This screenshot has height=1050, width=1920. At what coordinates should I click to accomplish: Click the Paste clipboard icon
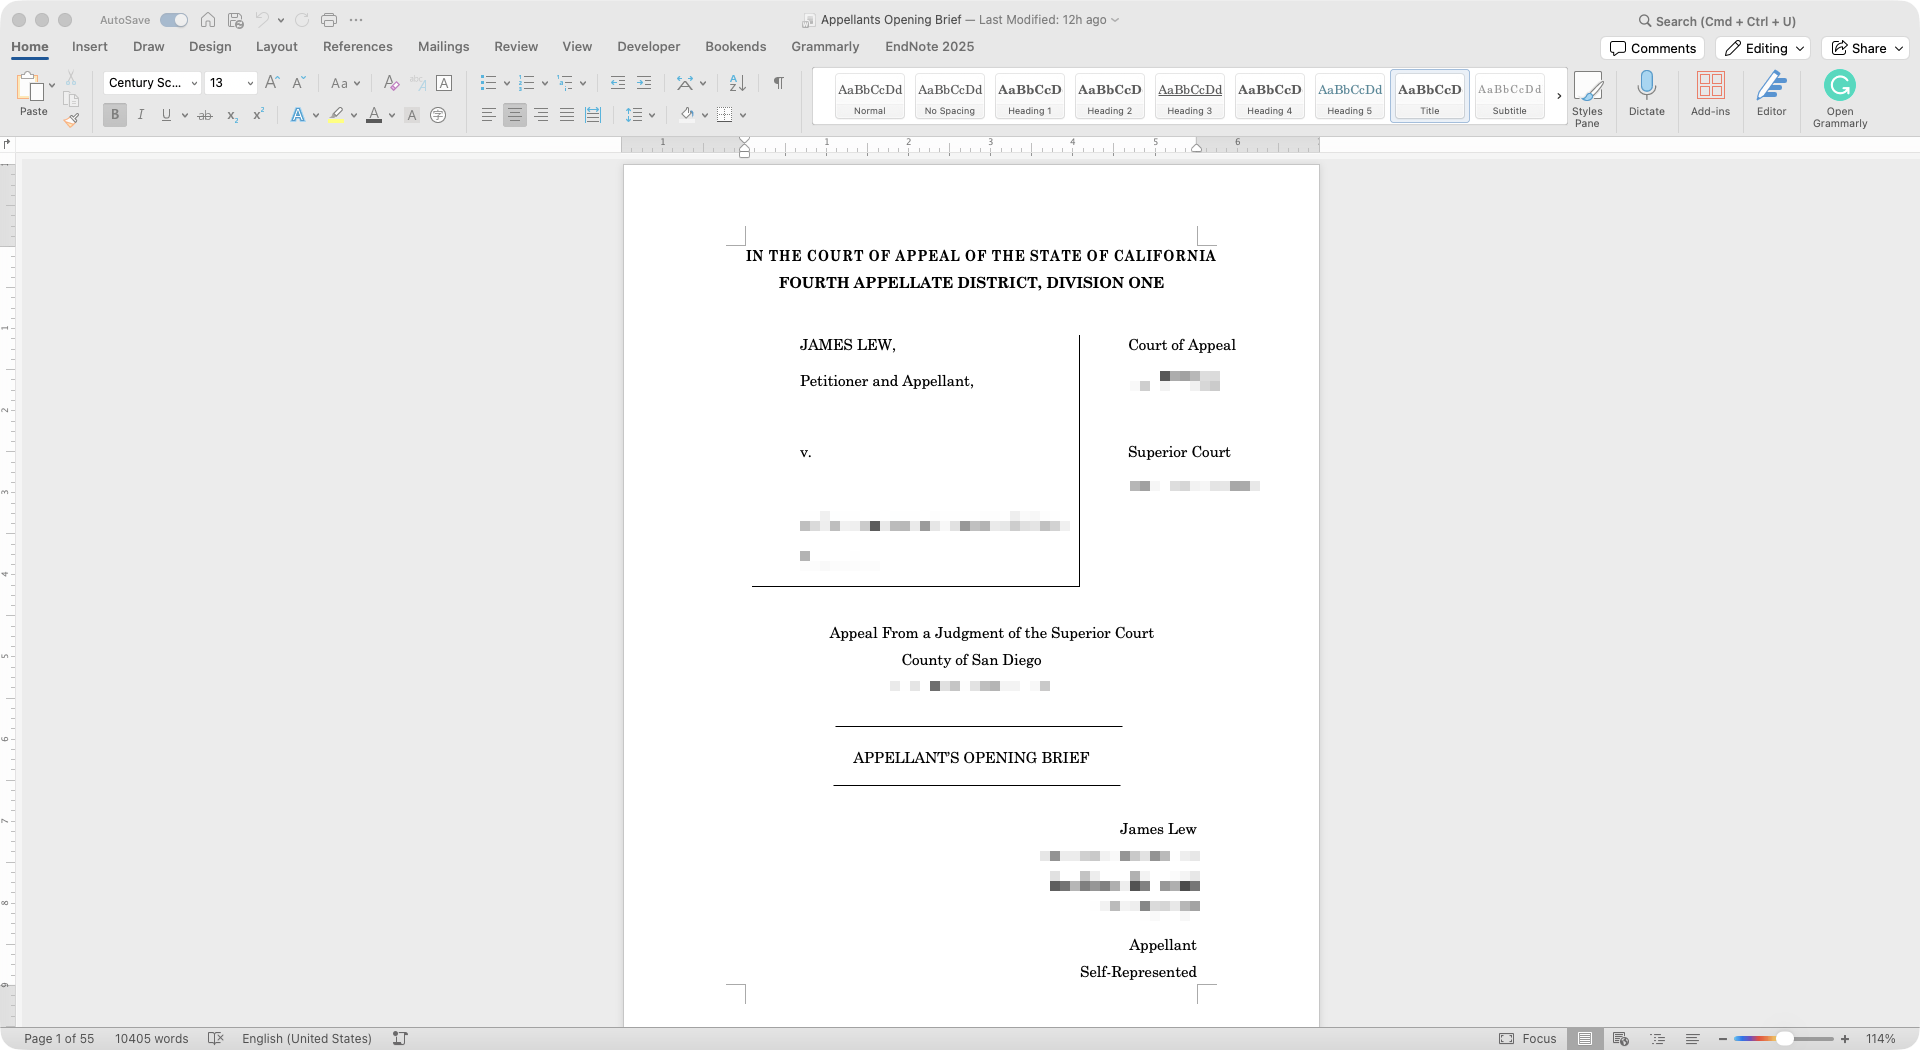pos(30,88)
